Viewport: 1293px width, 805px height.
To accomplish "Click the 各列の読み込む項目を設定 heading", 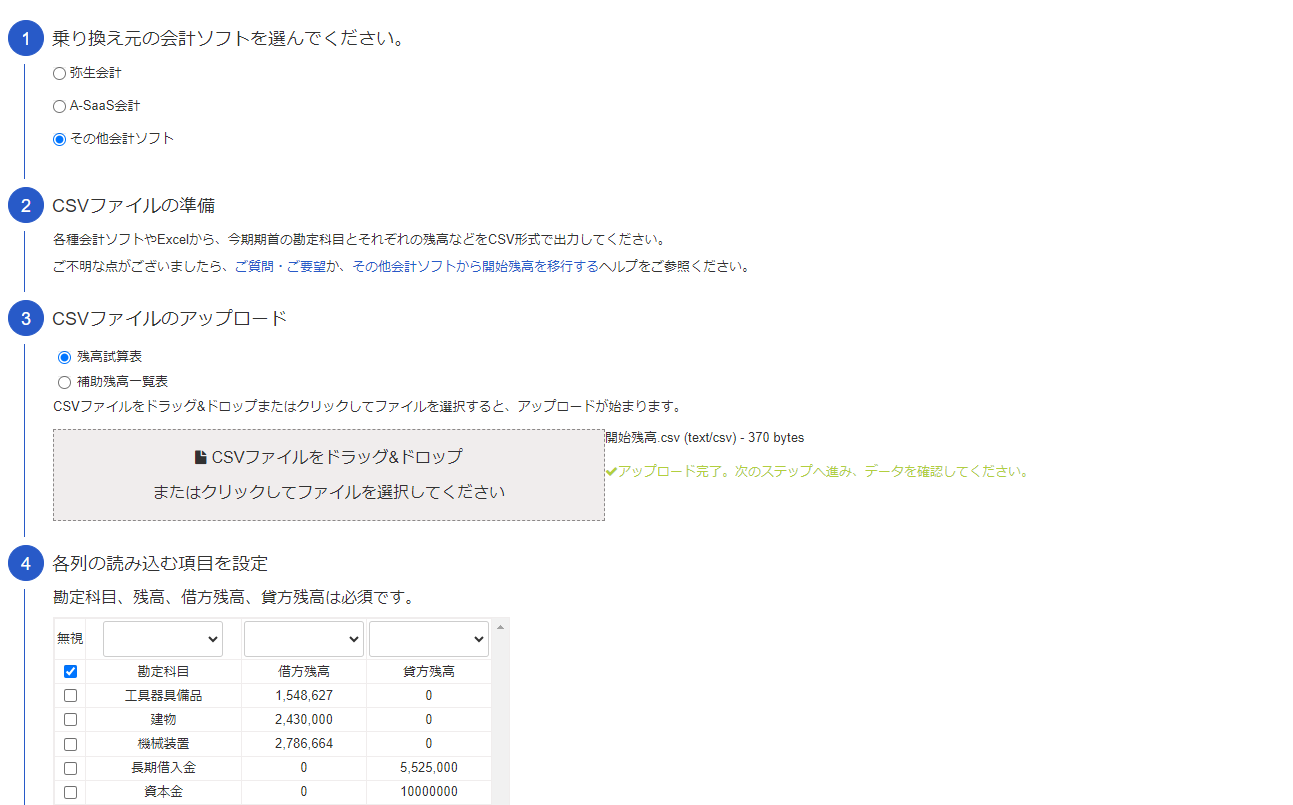I will tap(160, 563).
